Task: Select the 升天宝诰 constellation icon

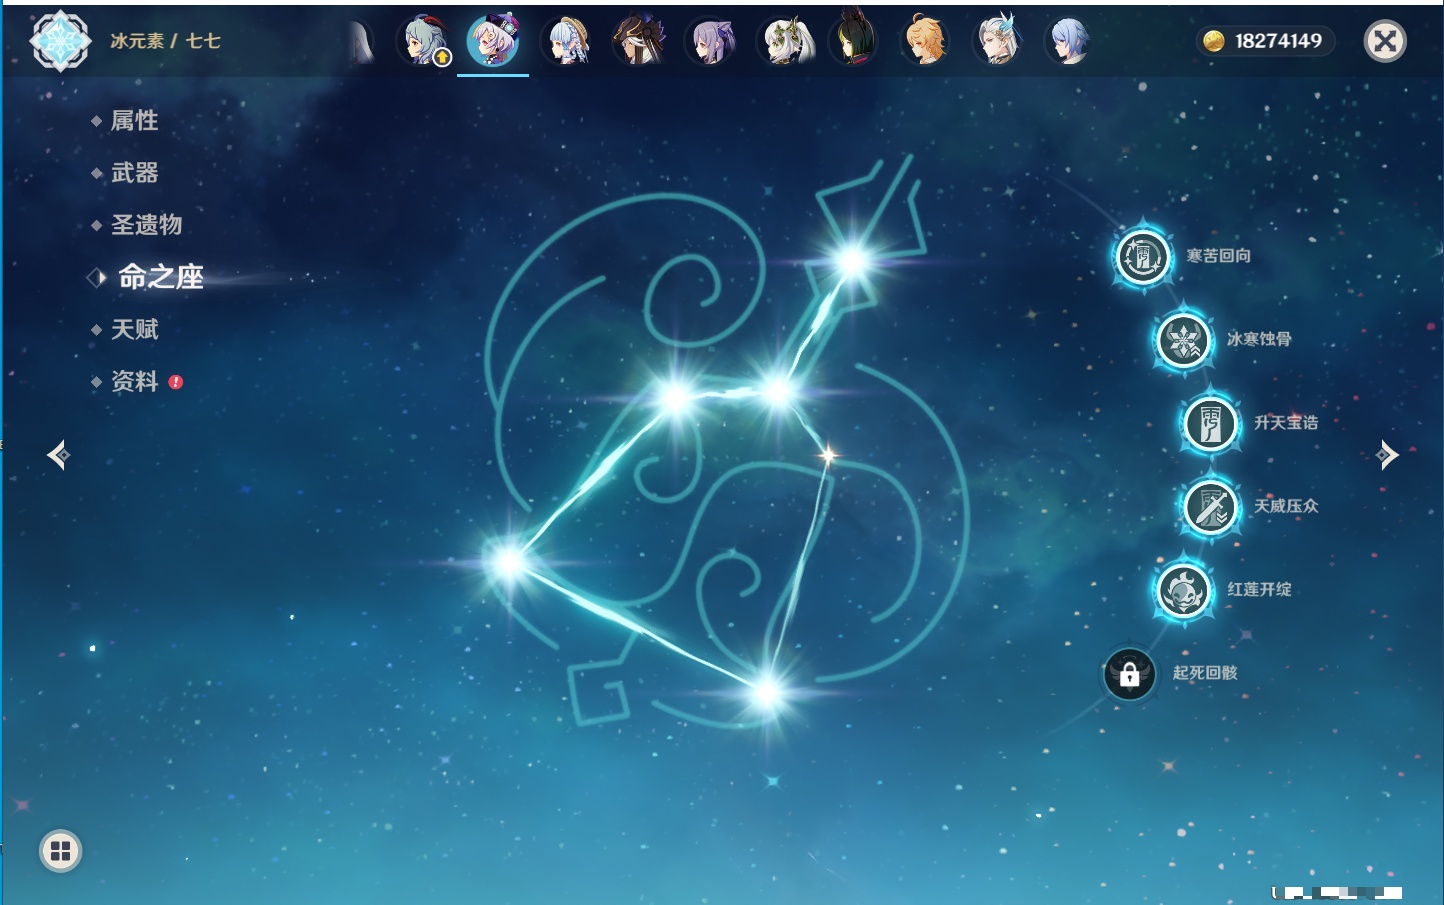Action: point(1210,424)
